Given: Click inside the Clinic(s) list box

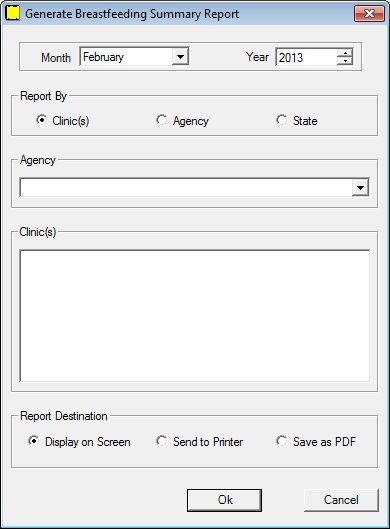Looking at the screenshot, I should 194,316.
